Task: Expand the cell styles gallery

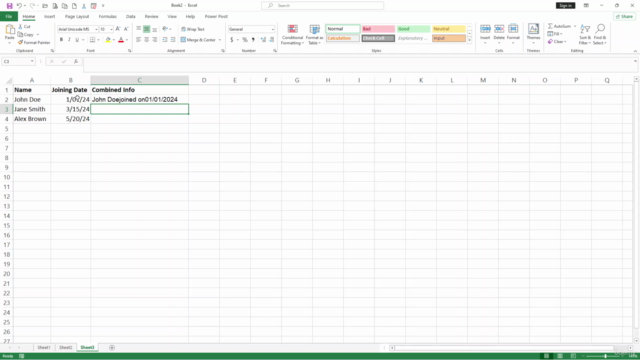Action: pos(469,40)
